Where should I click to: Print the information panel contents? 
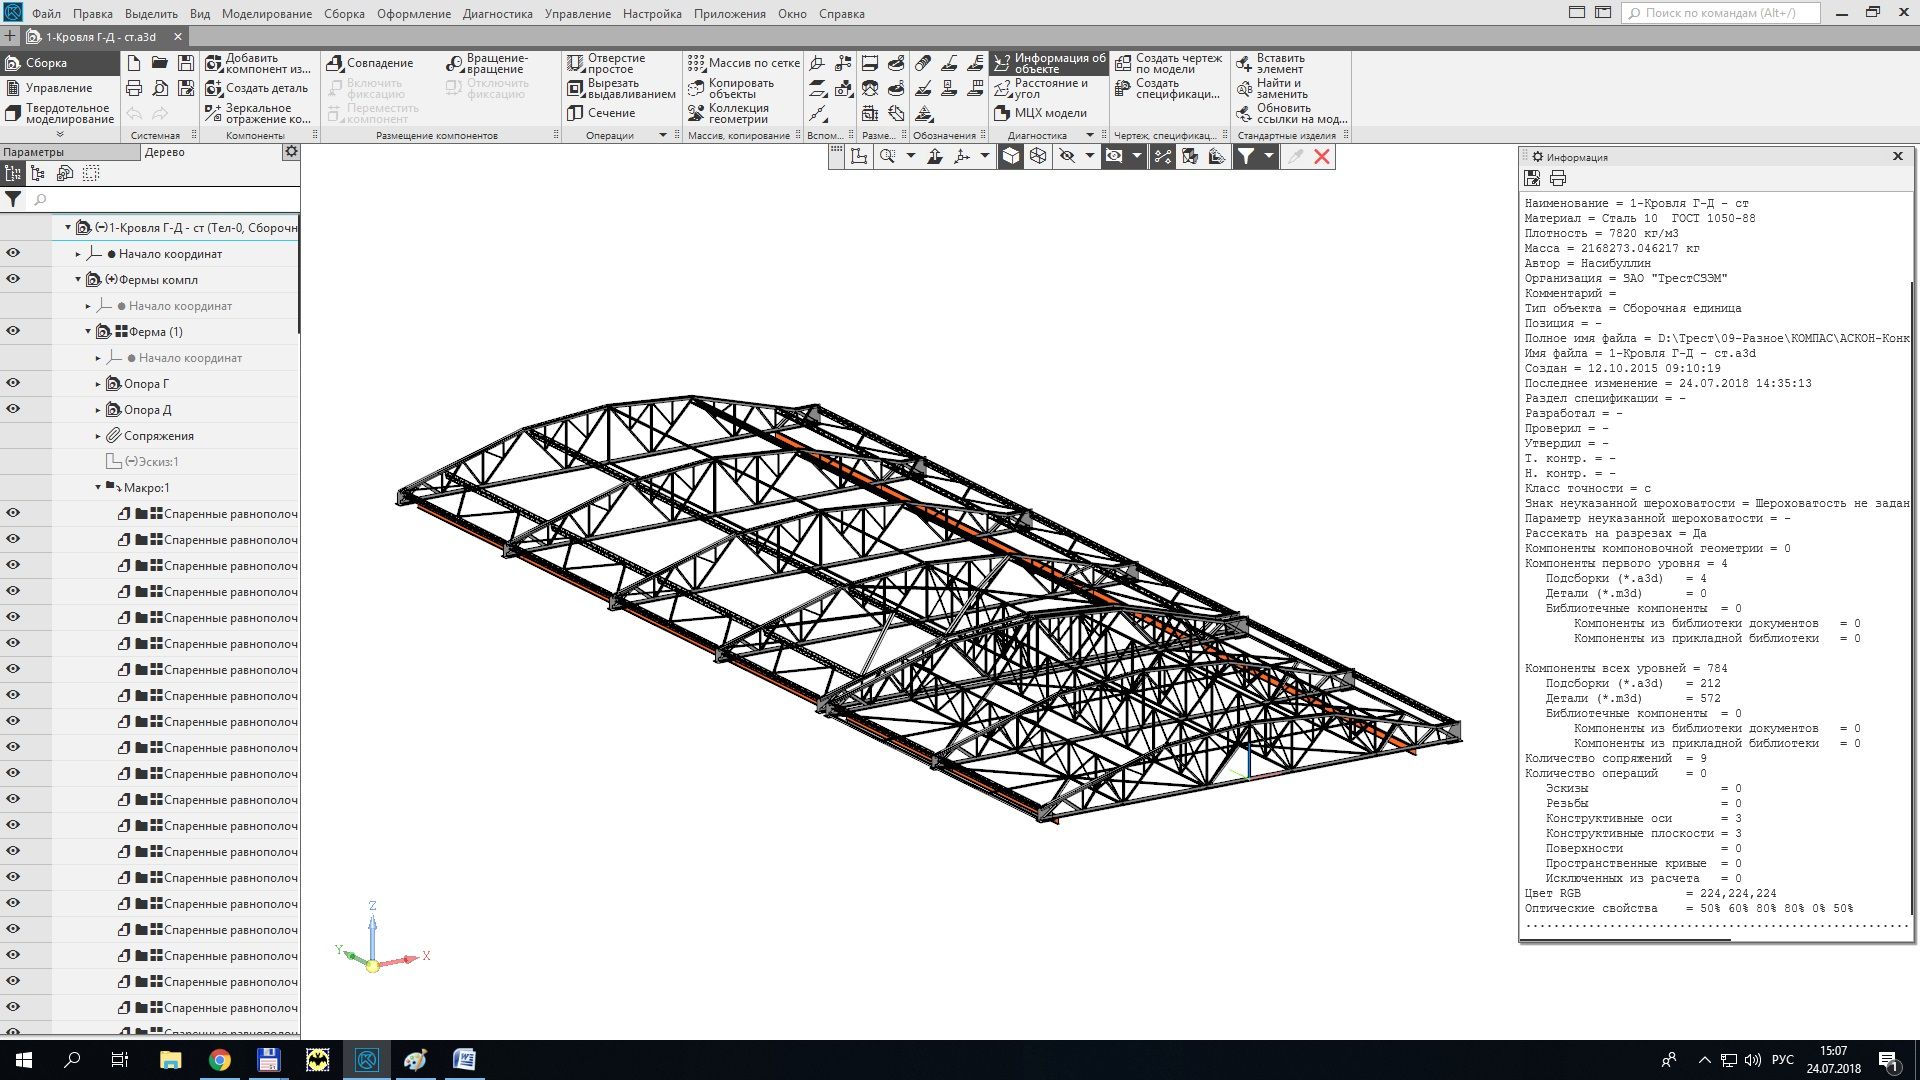point(1558,178)
